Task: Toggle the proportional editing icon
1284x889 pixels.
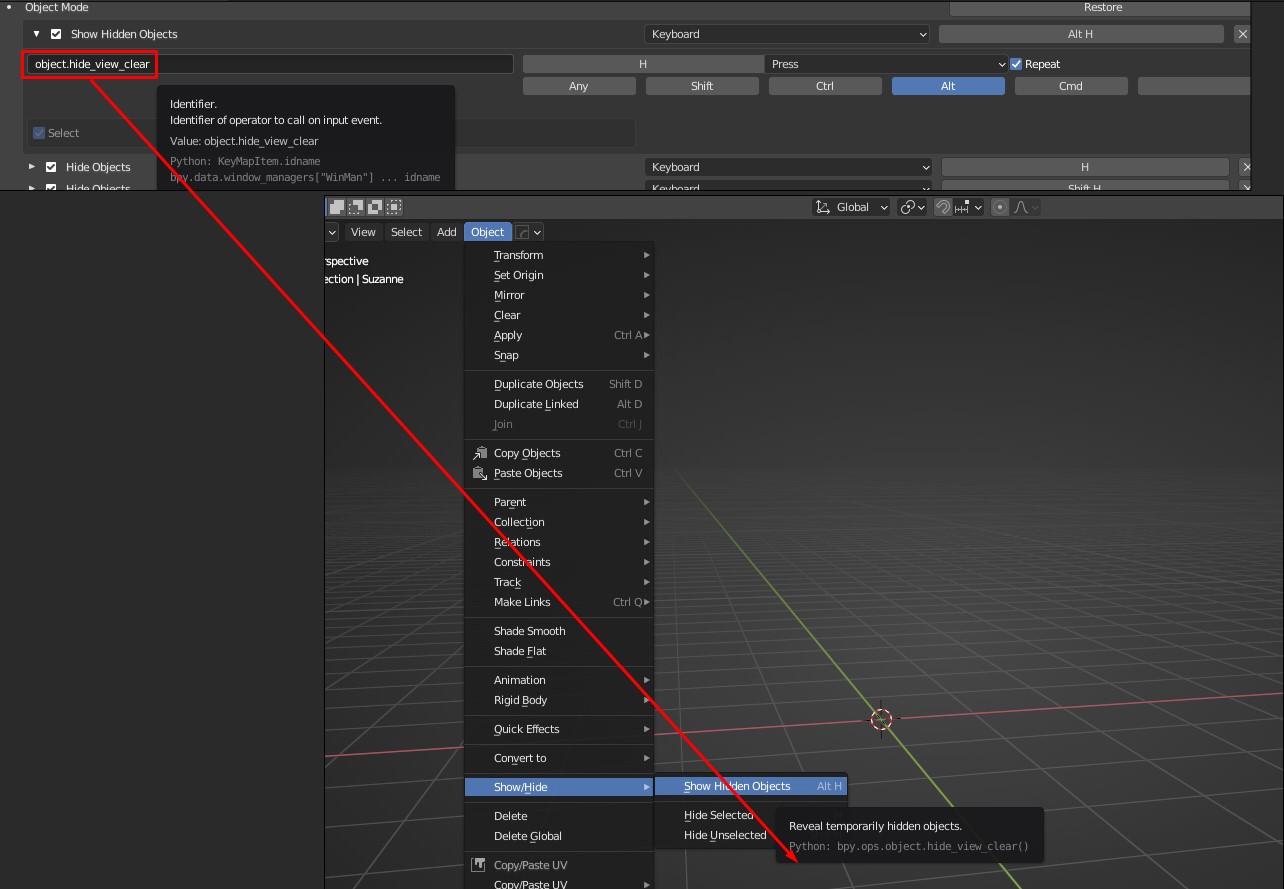Action: coord(999,207)
